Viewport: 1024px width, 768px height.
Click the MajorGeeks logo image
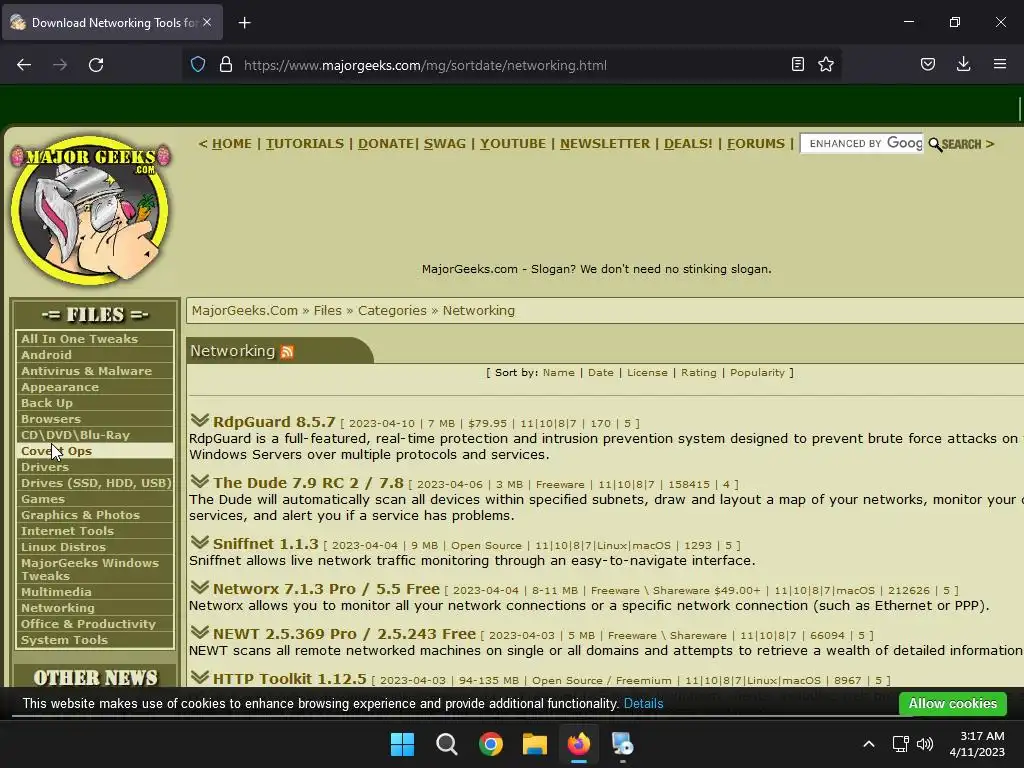pos(91,211)
